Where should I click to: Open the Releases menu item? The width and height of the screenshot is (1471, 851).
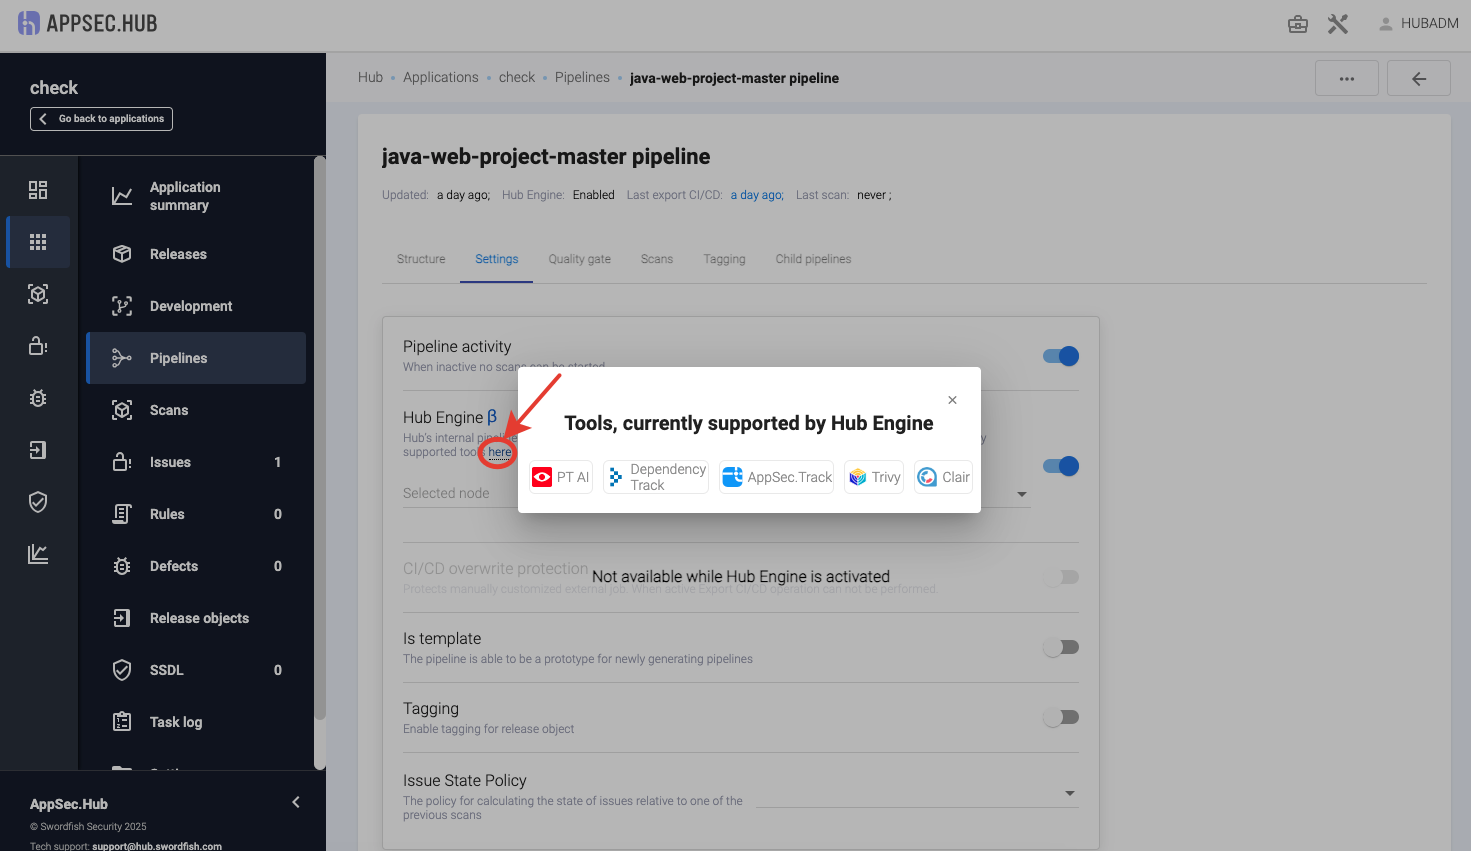point(178,254)
